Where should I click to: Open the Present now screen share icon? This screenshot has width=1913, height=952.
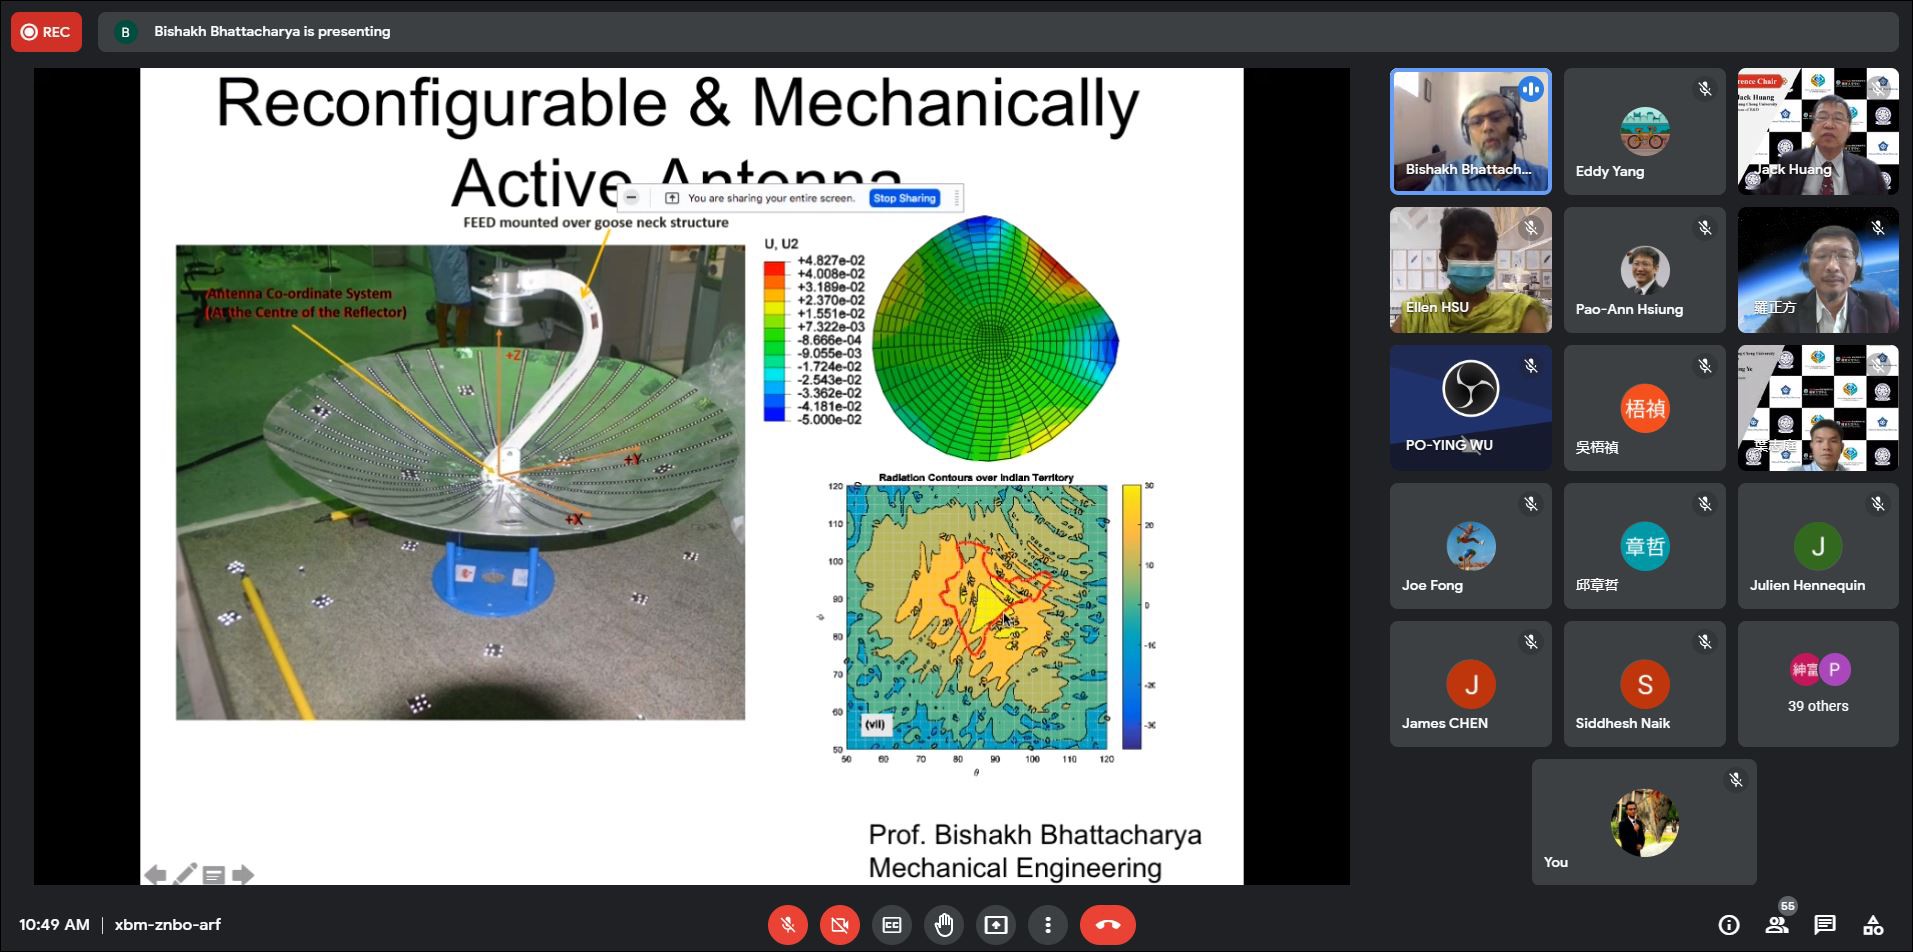[996, 925]
